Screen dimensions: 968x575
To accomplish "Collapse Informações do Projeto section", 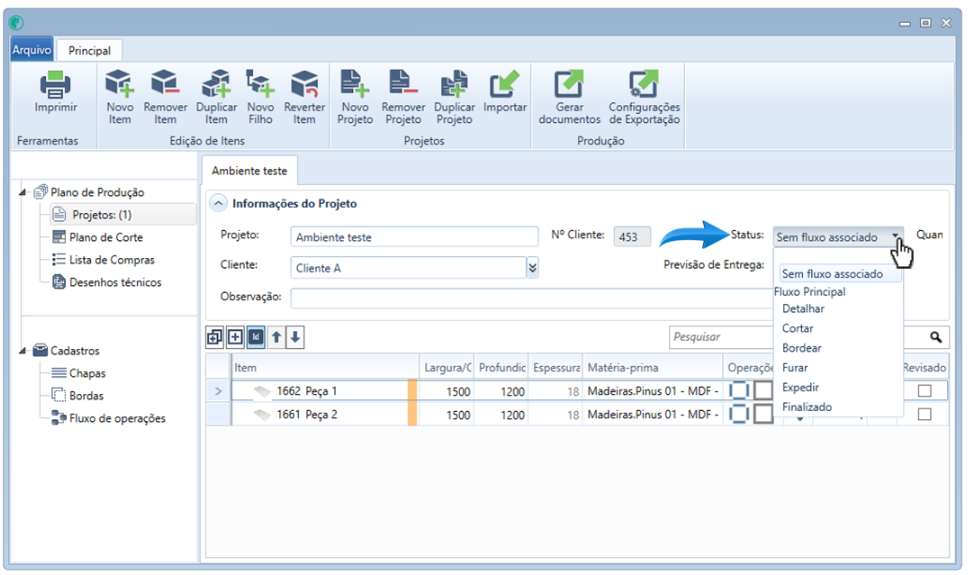I will [x=218, y=203].
